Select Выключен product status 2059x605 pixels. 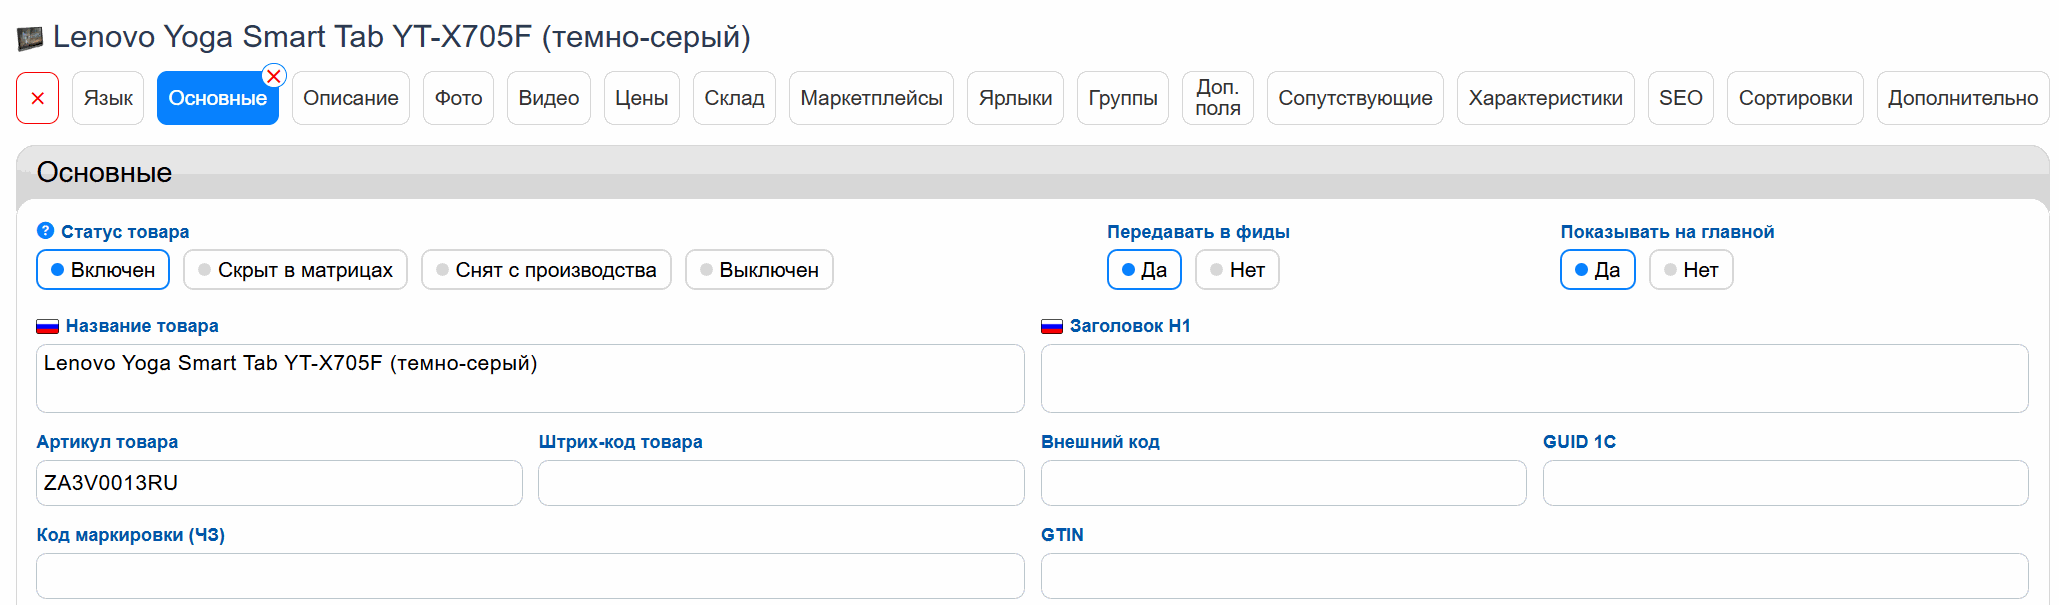[x=759, y=270]
